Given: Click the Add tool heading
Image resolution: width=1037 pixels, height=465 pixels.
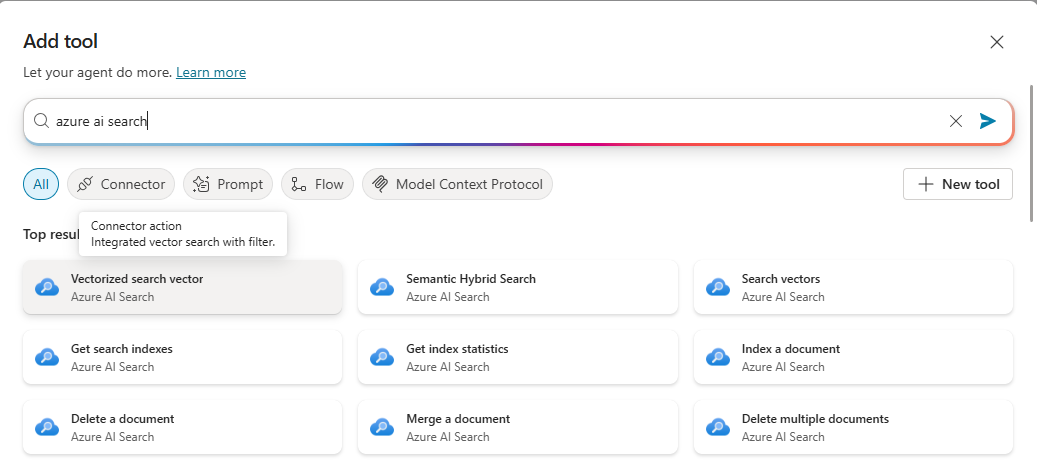Looking at the screenshot, I should pos(60,42).
